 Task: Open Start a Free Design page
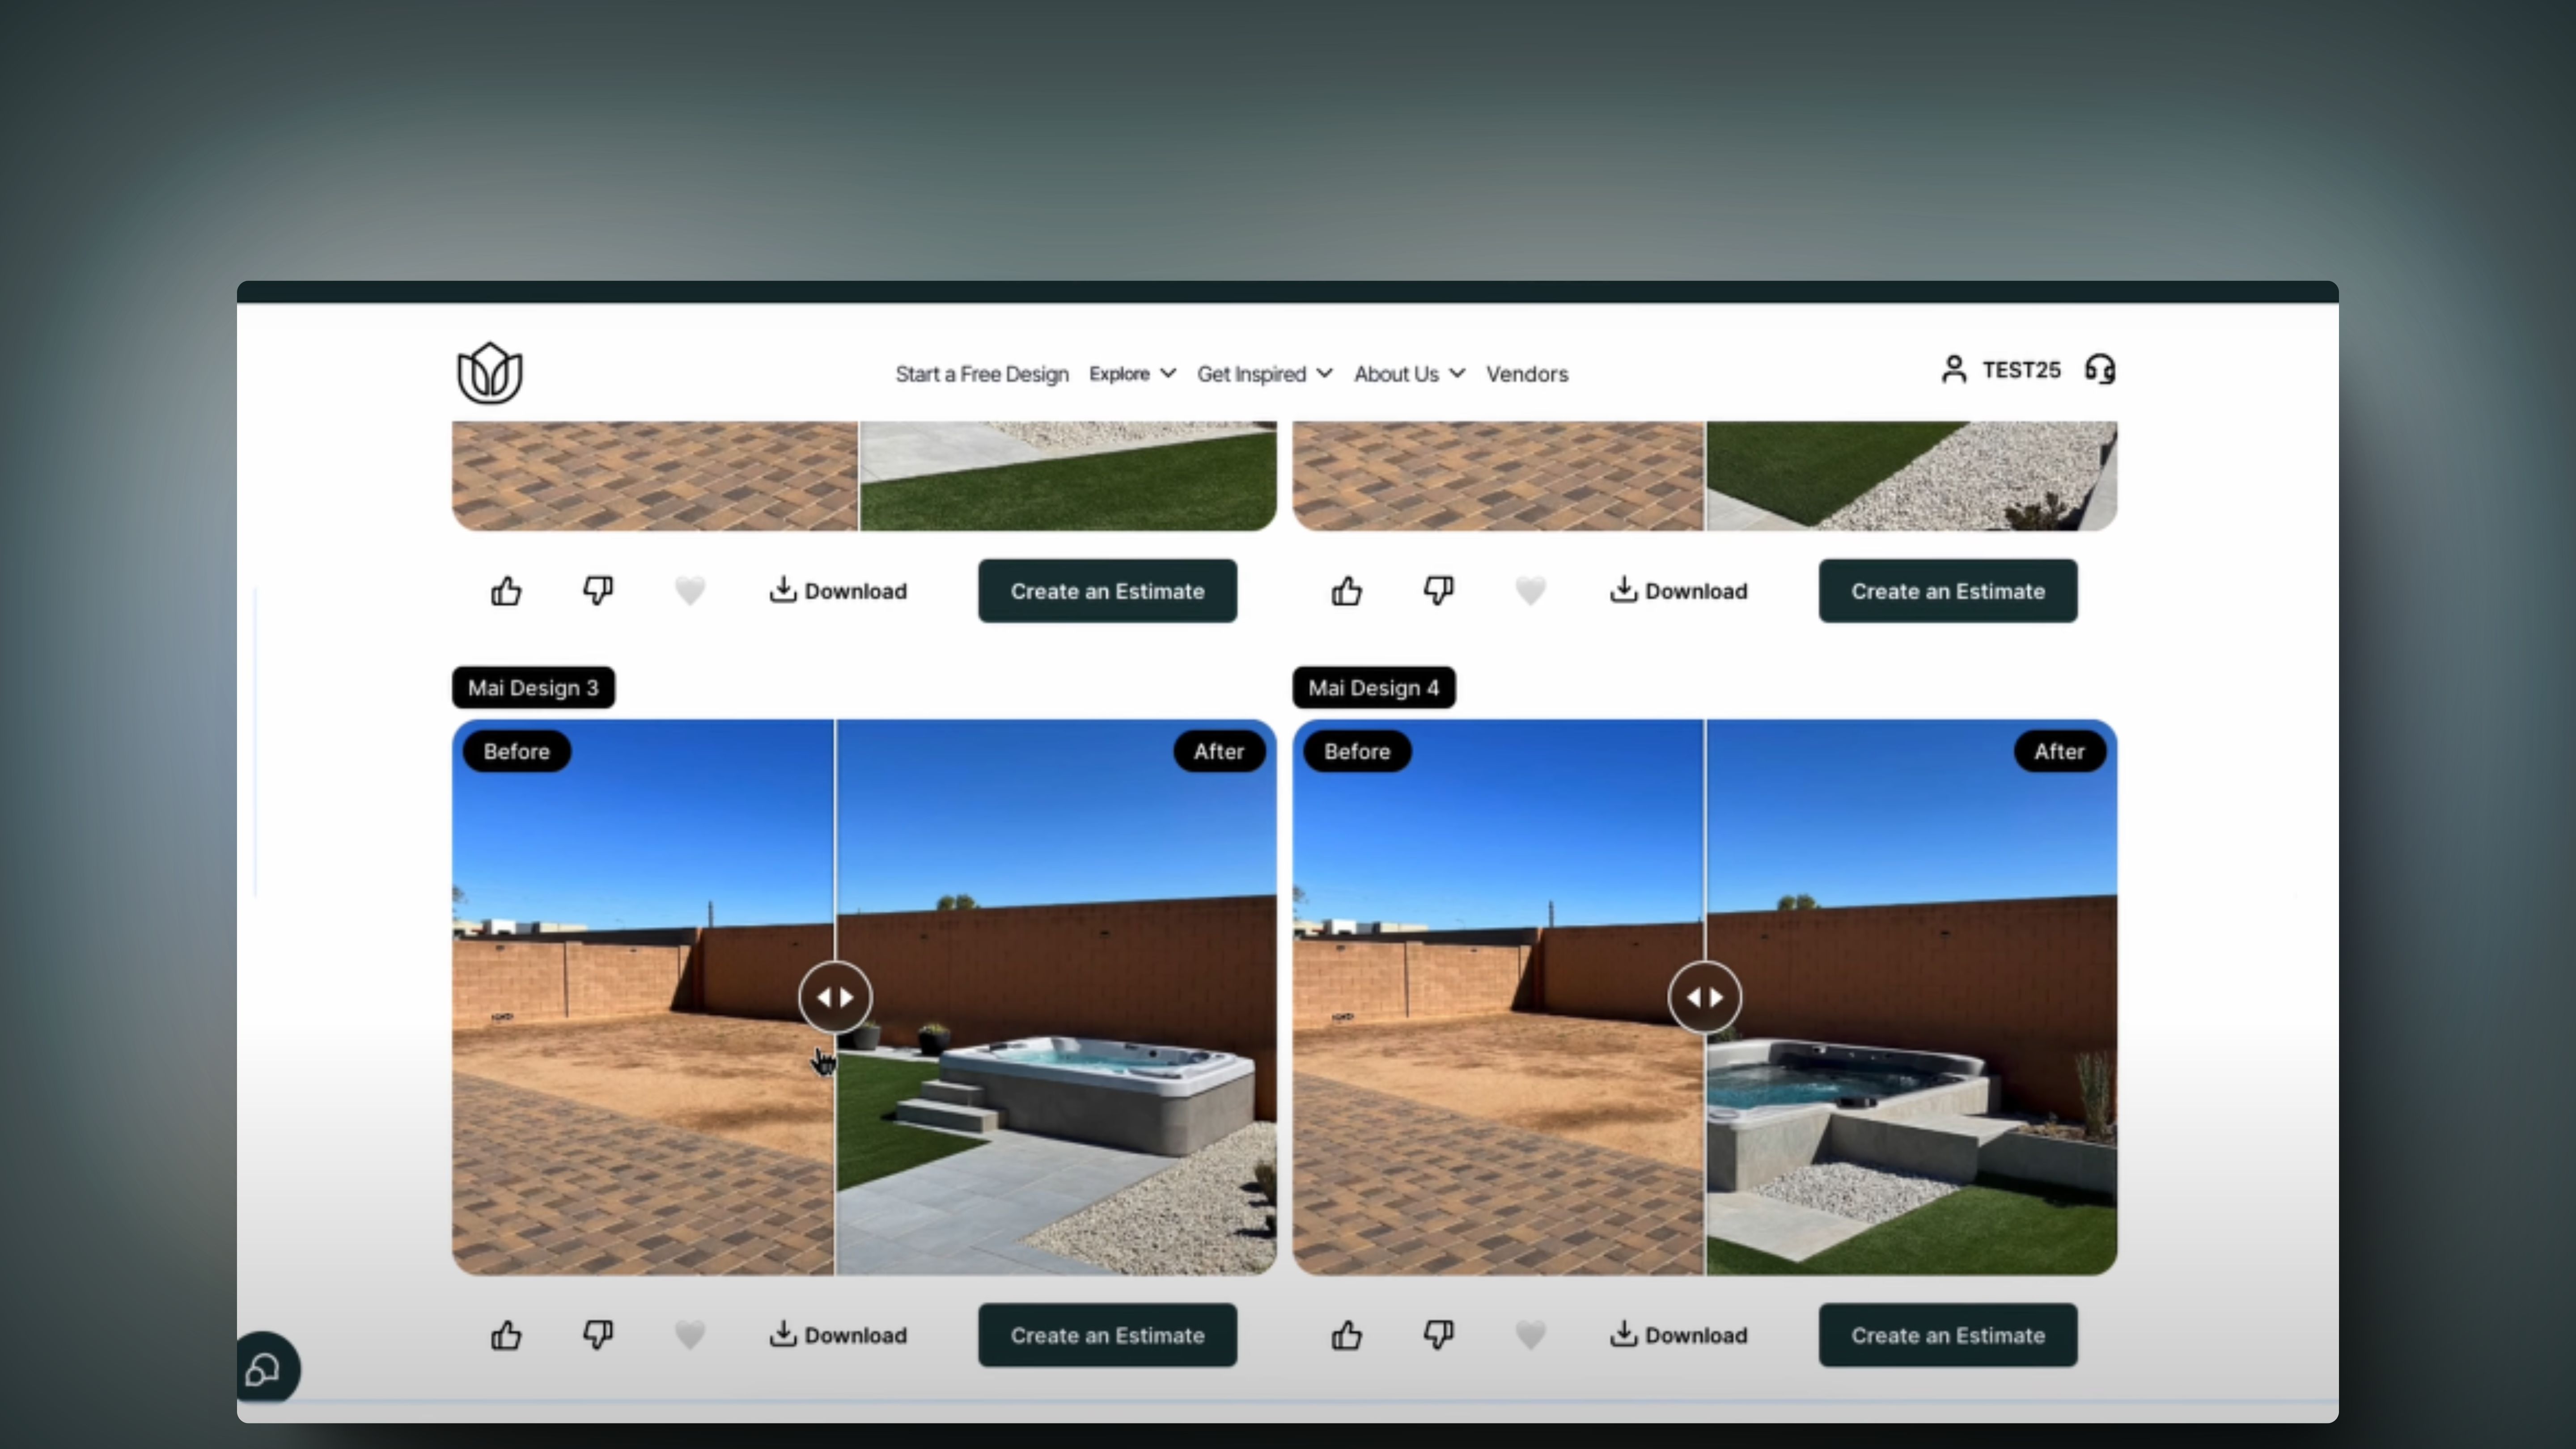pos(981,374)
